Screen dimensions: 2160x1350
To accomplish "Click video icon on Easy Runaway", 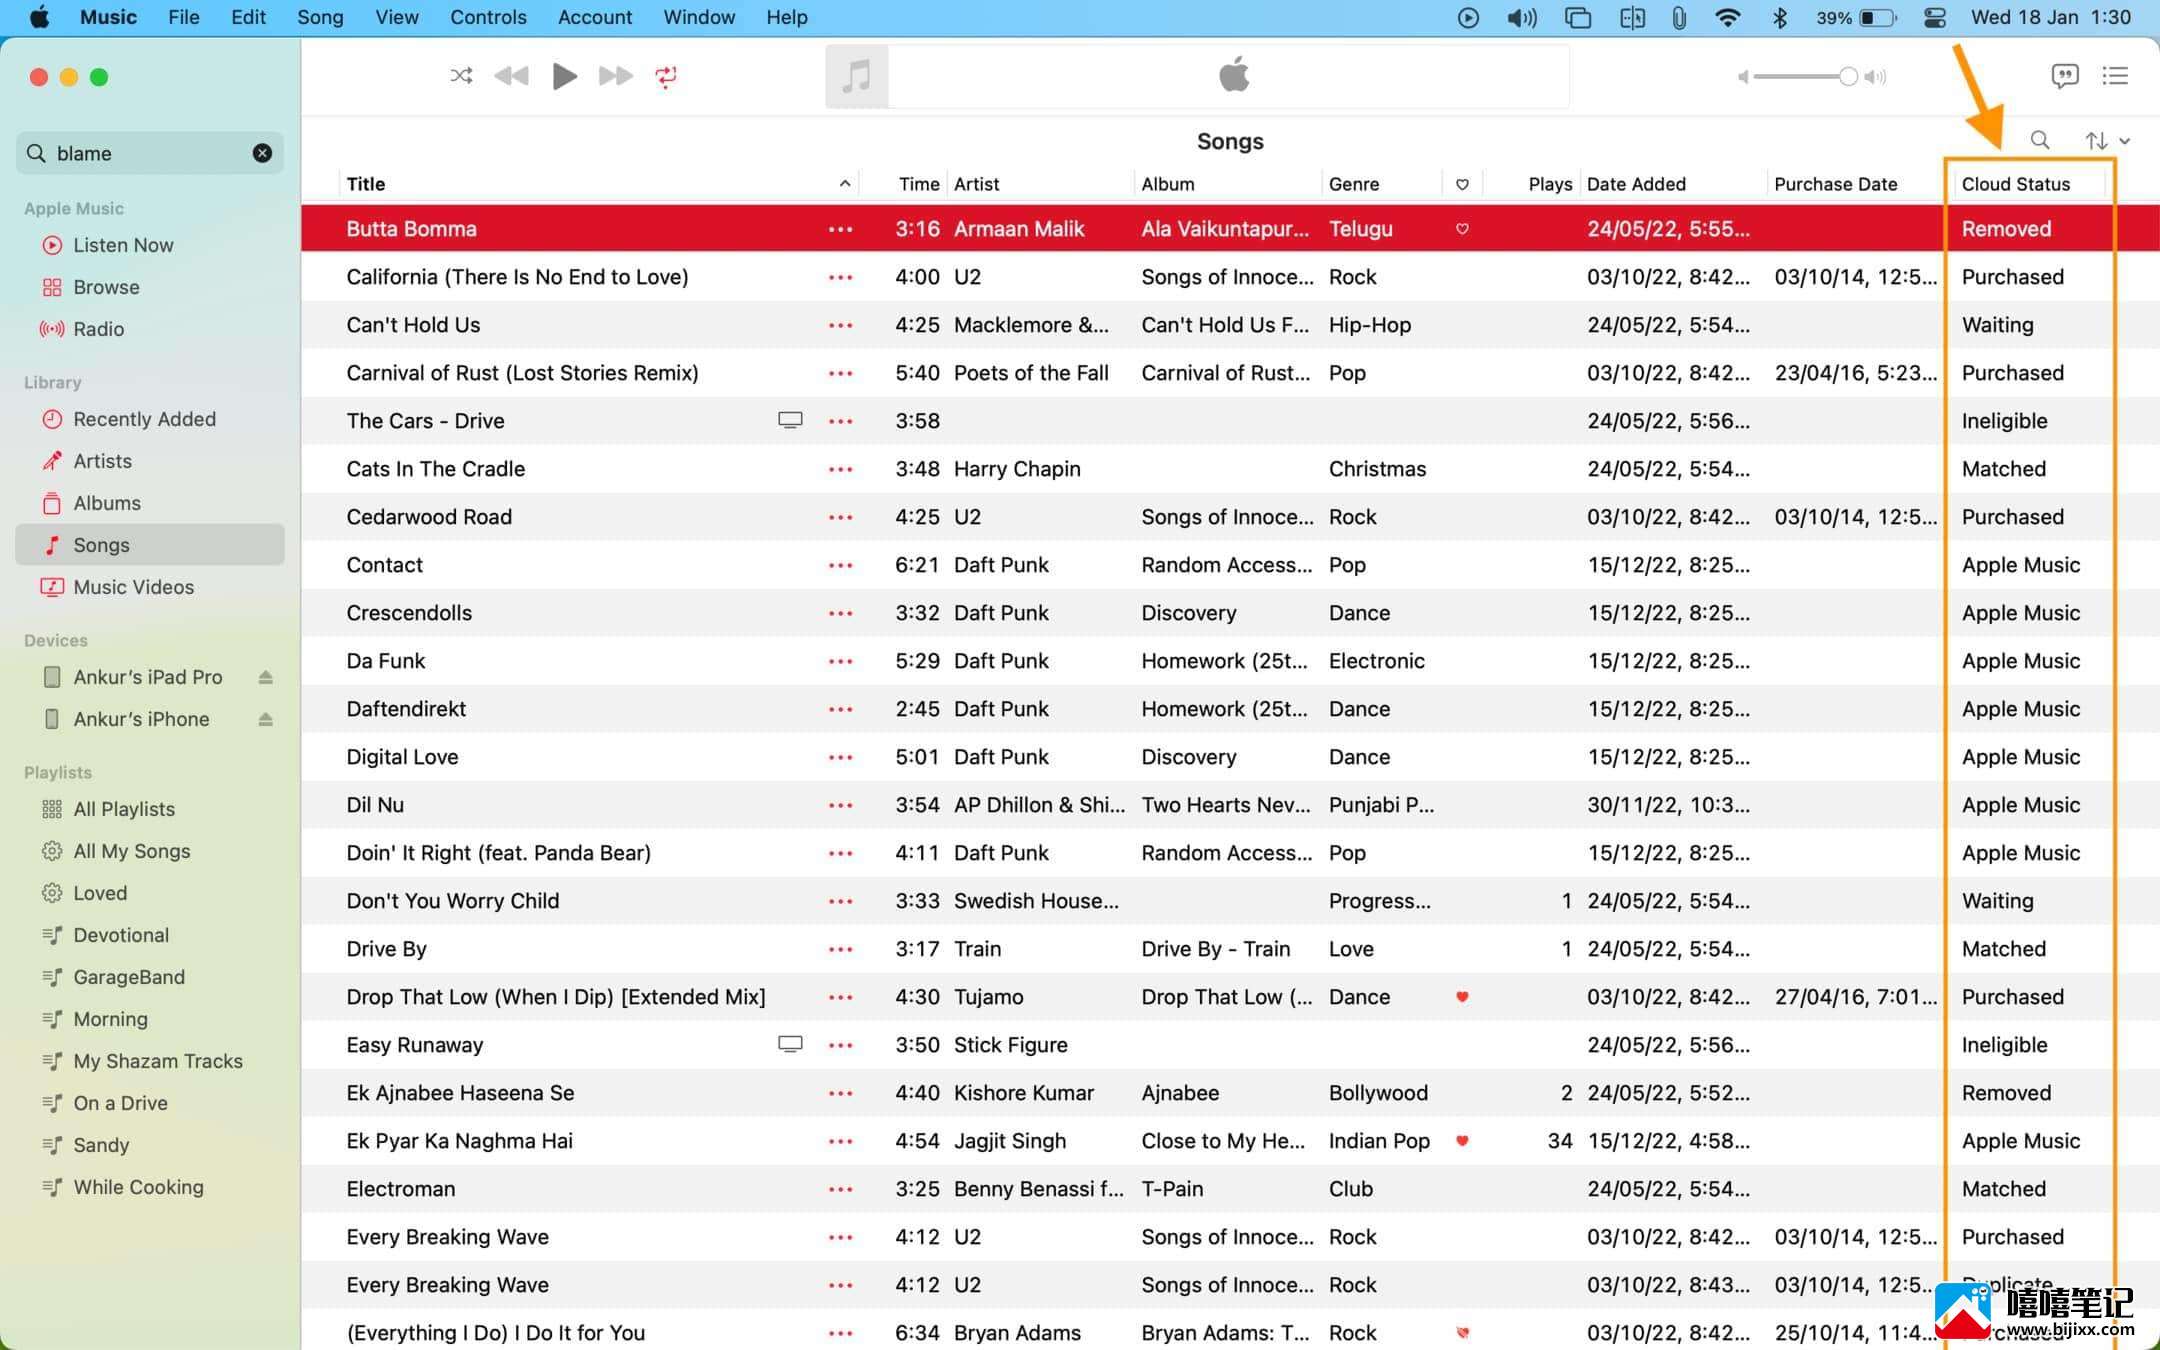I will [x=790, y=1044].
